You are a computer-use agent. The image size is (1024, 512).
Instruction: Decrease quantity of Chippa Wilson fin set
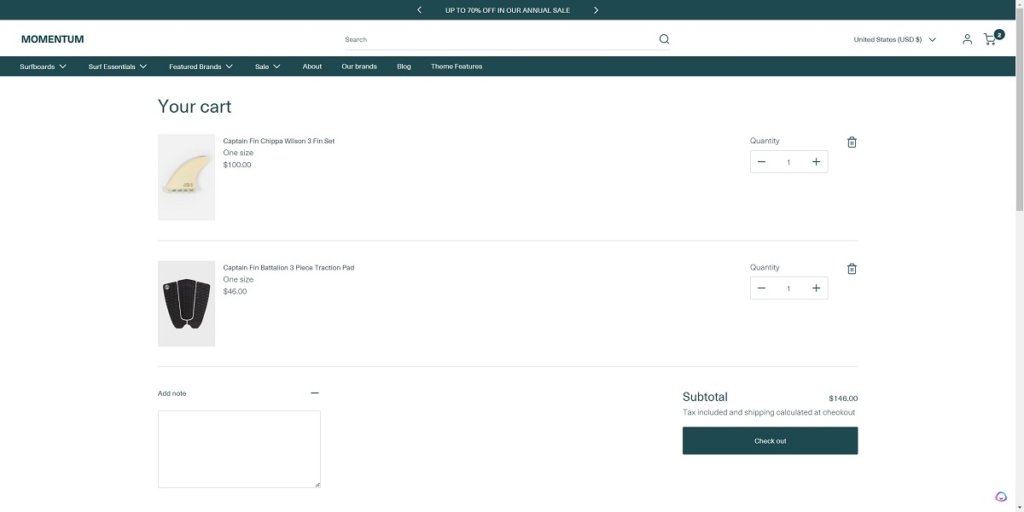click(762, 162)
